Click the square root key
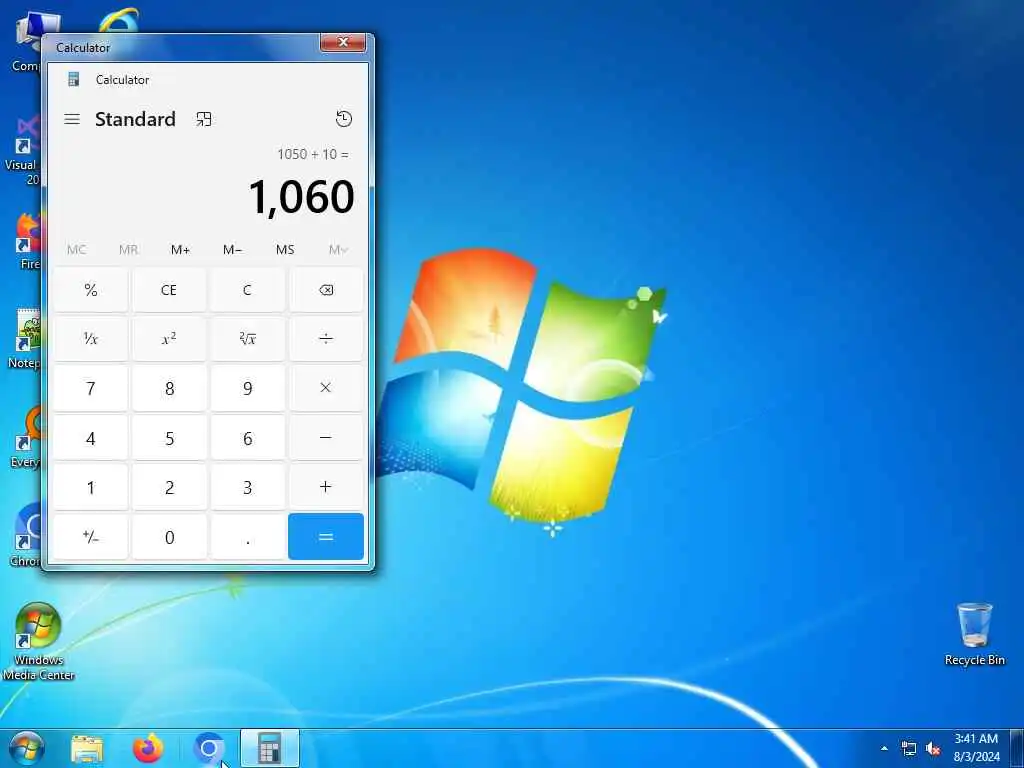 pyautogui.click(x=248, y=339)
